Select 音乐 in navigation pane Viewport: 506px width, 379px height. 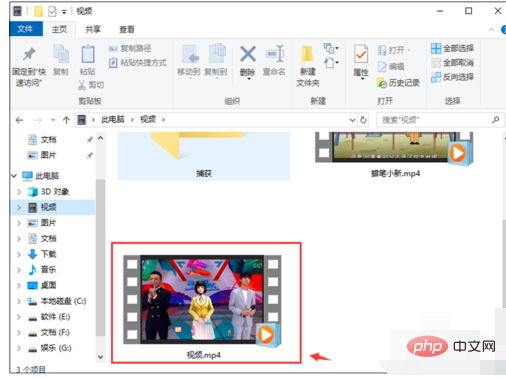pos(48,270)
